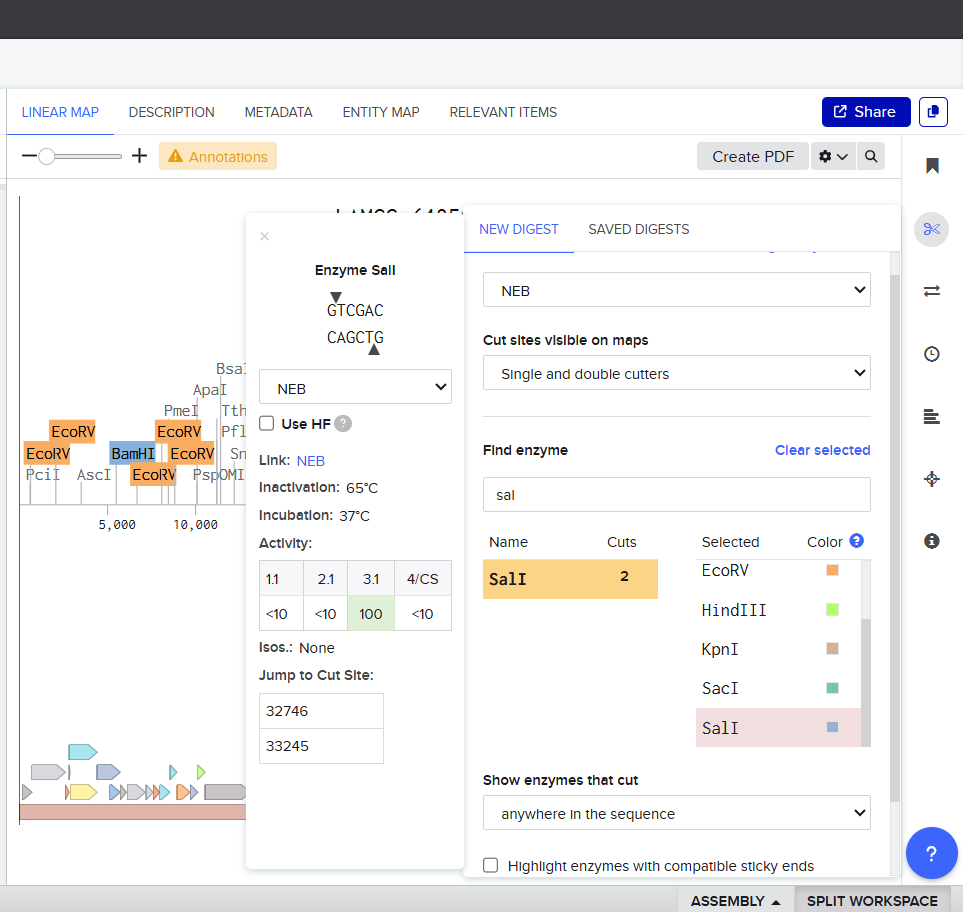
Task: Click the Clear selected link
Action: point(822,450)
